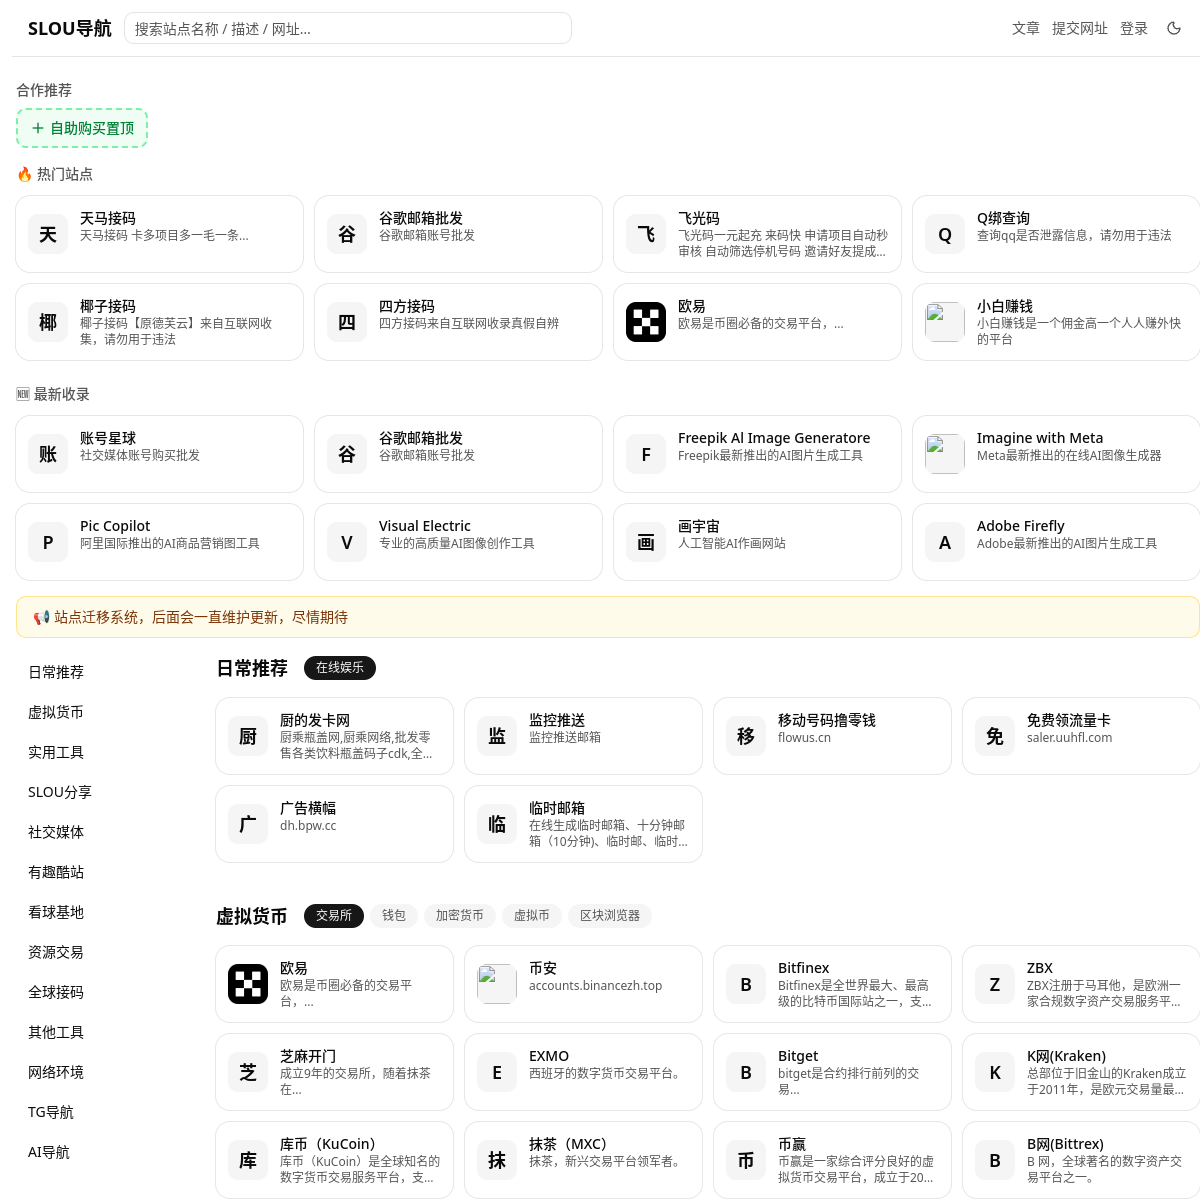Click the 免费领流量卡 icon

(995, 736)
